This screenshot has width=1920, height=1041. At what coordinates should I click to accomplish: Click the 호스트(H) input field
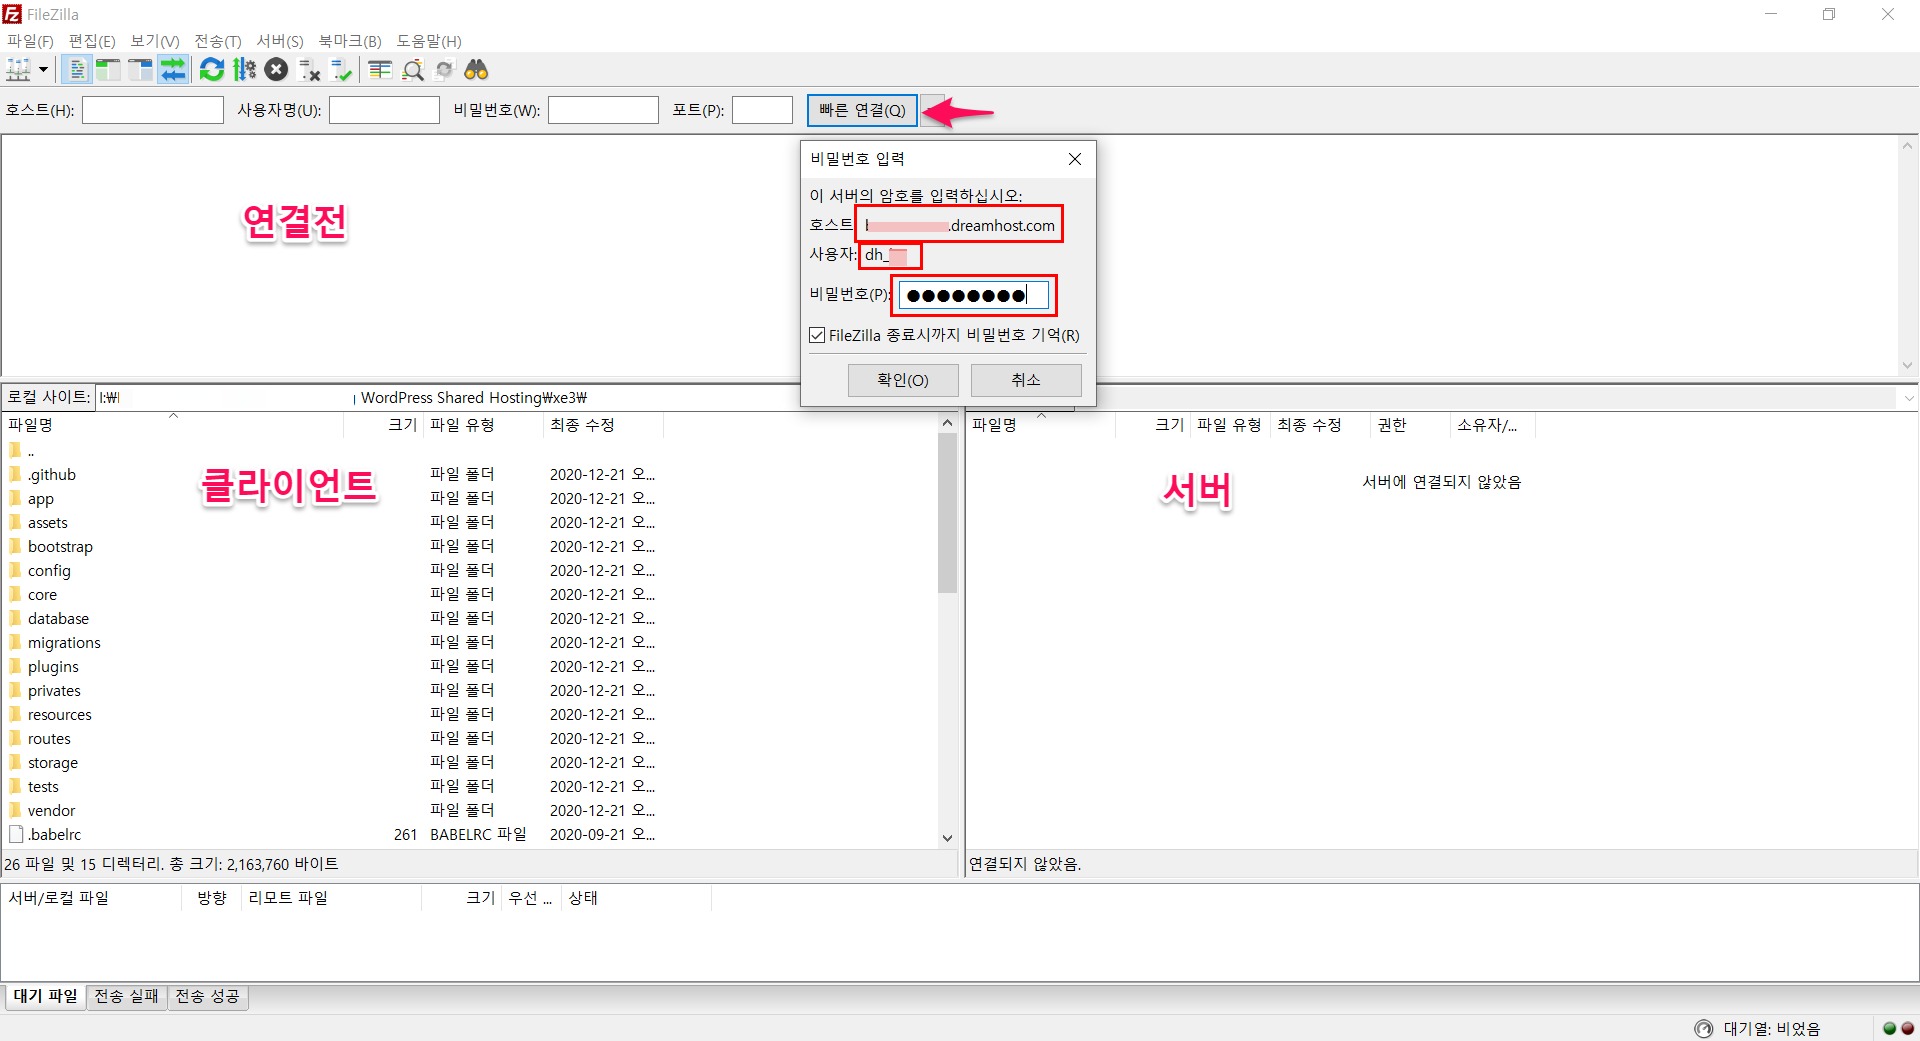point(153,110)
